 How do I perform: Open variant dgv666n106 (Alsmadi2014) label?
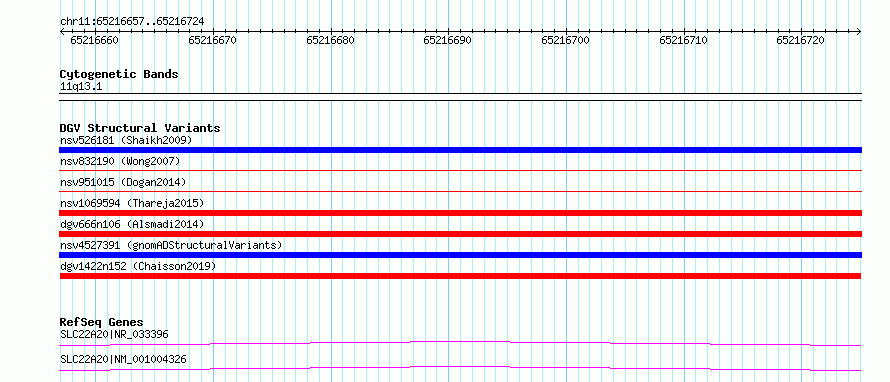pyautogui.click(x=132, y=224)
